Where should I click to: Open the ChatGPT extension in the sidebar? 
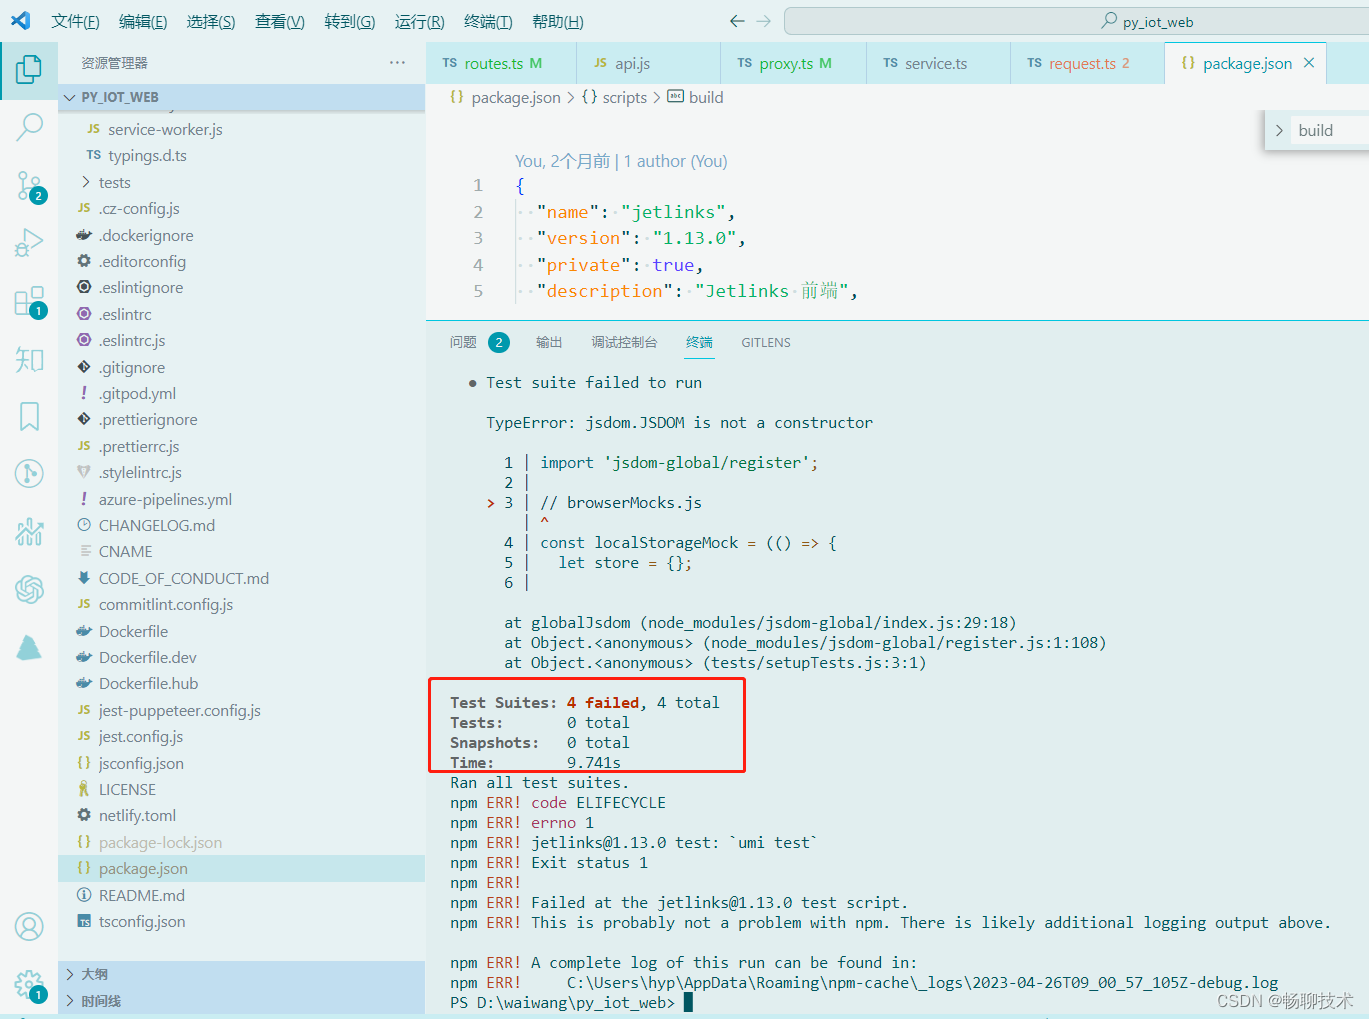tap(29, 590)
